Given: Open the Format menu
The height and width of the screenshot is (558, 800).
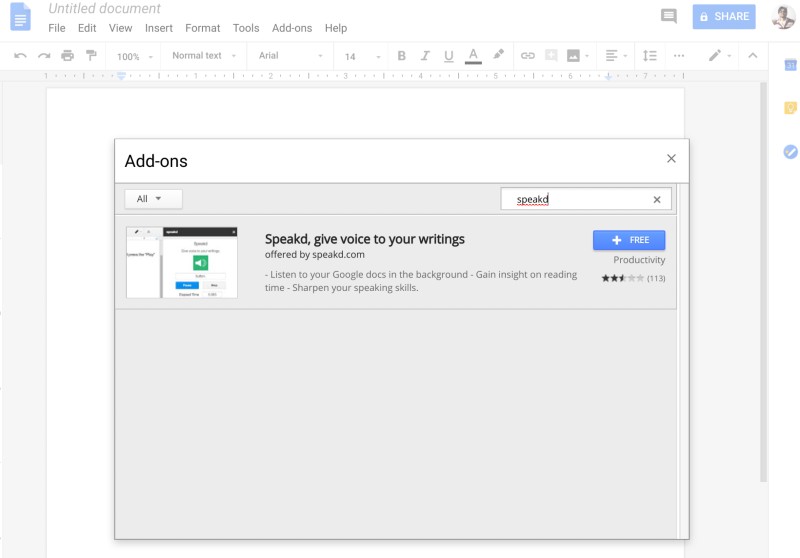Looking at the screenshot, I should tap(203, 28).
